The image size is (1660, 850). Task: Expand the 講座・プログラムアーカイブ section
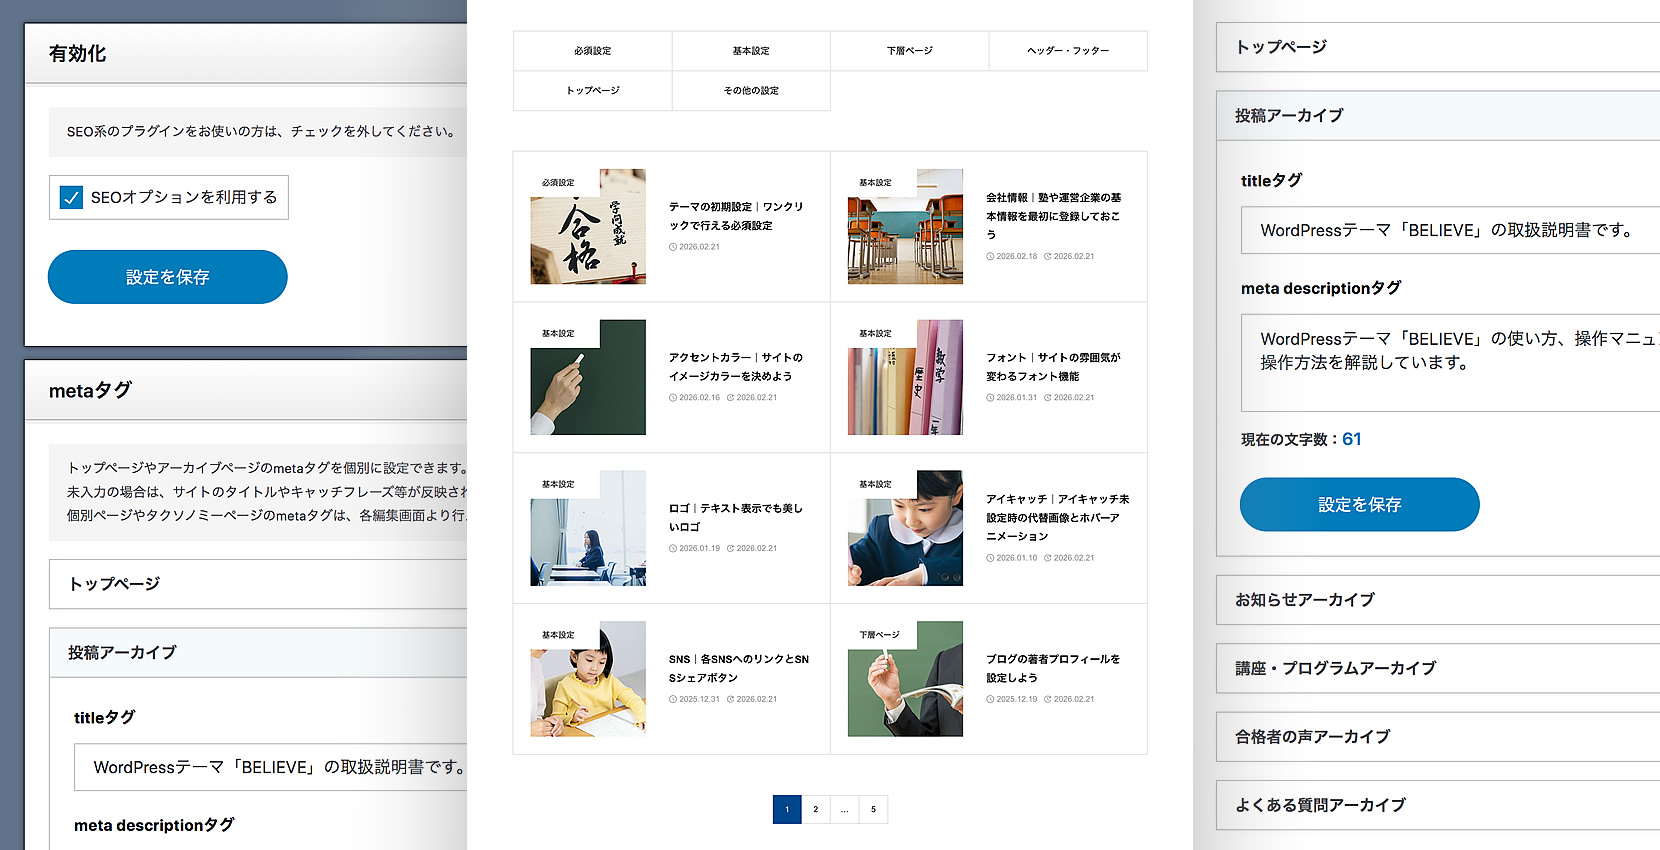click(x=1436, y=668)
